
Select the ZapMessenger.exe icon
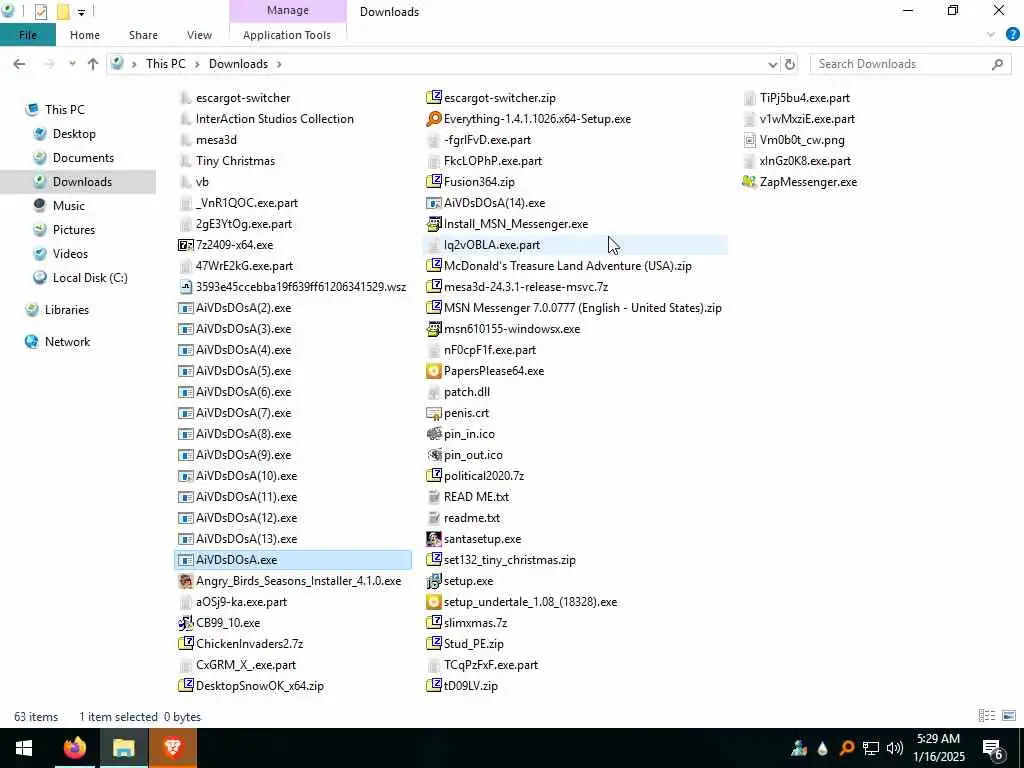click(x=749, y=182)
